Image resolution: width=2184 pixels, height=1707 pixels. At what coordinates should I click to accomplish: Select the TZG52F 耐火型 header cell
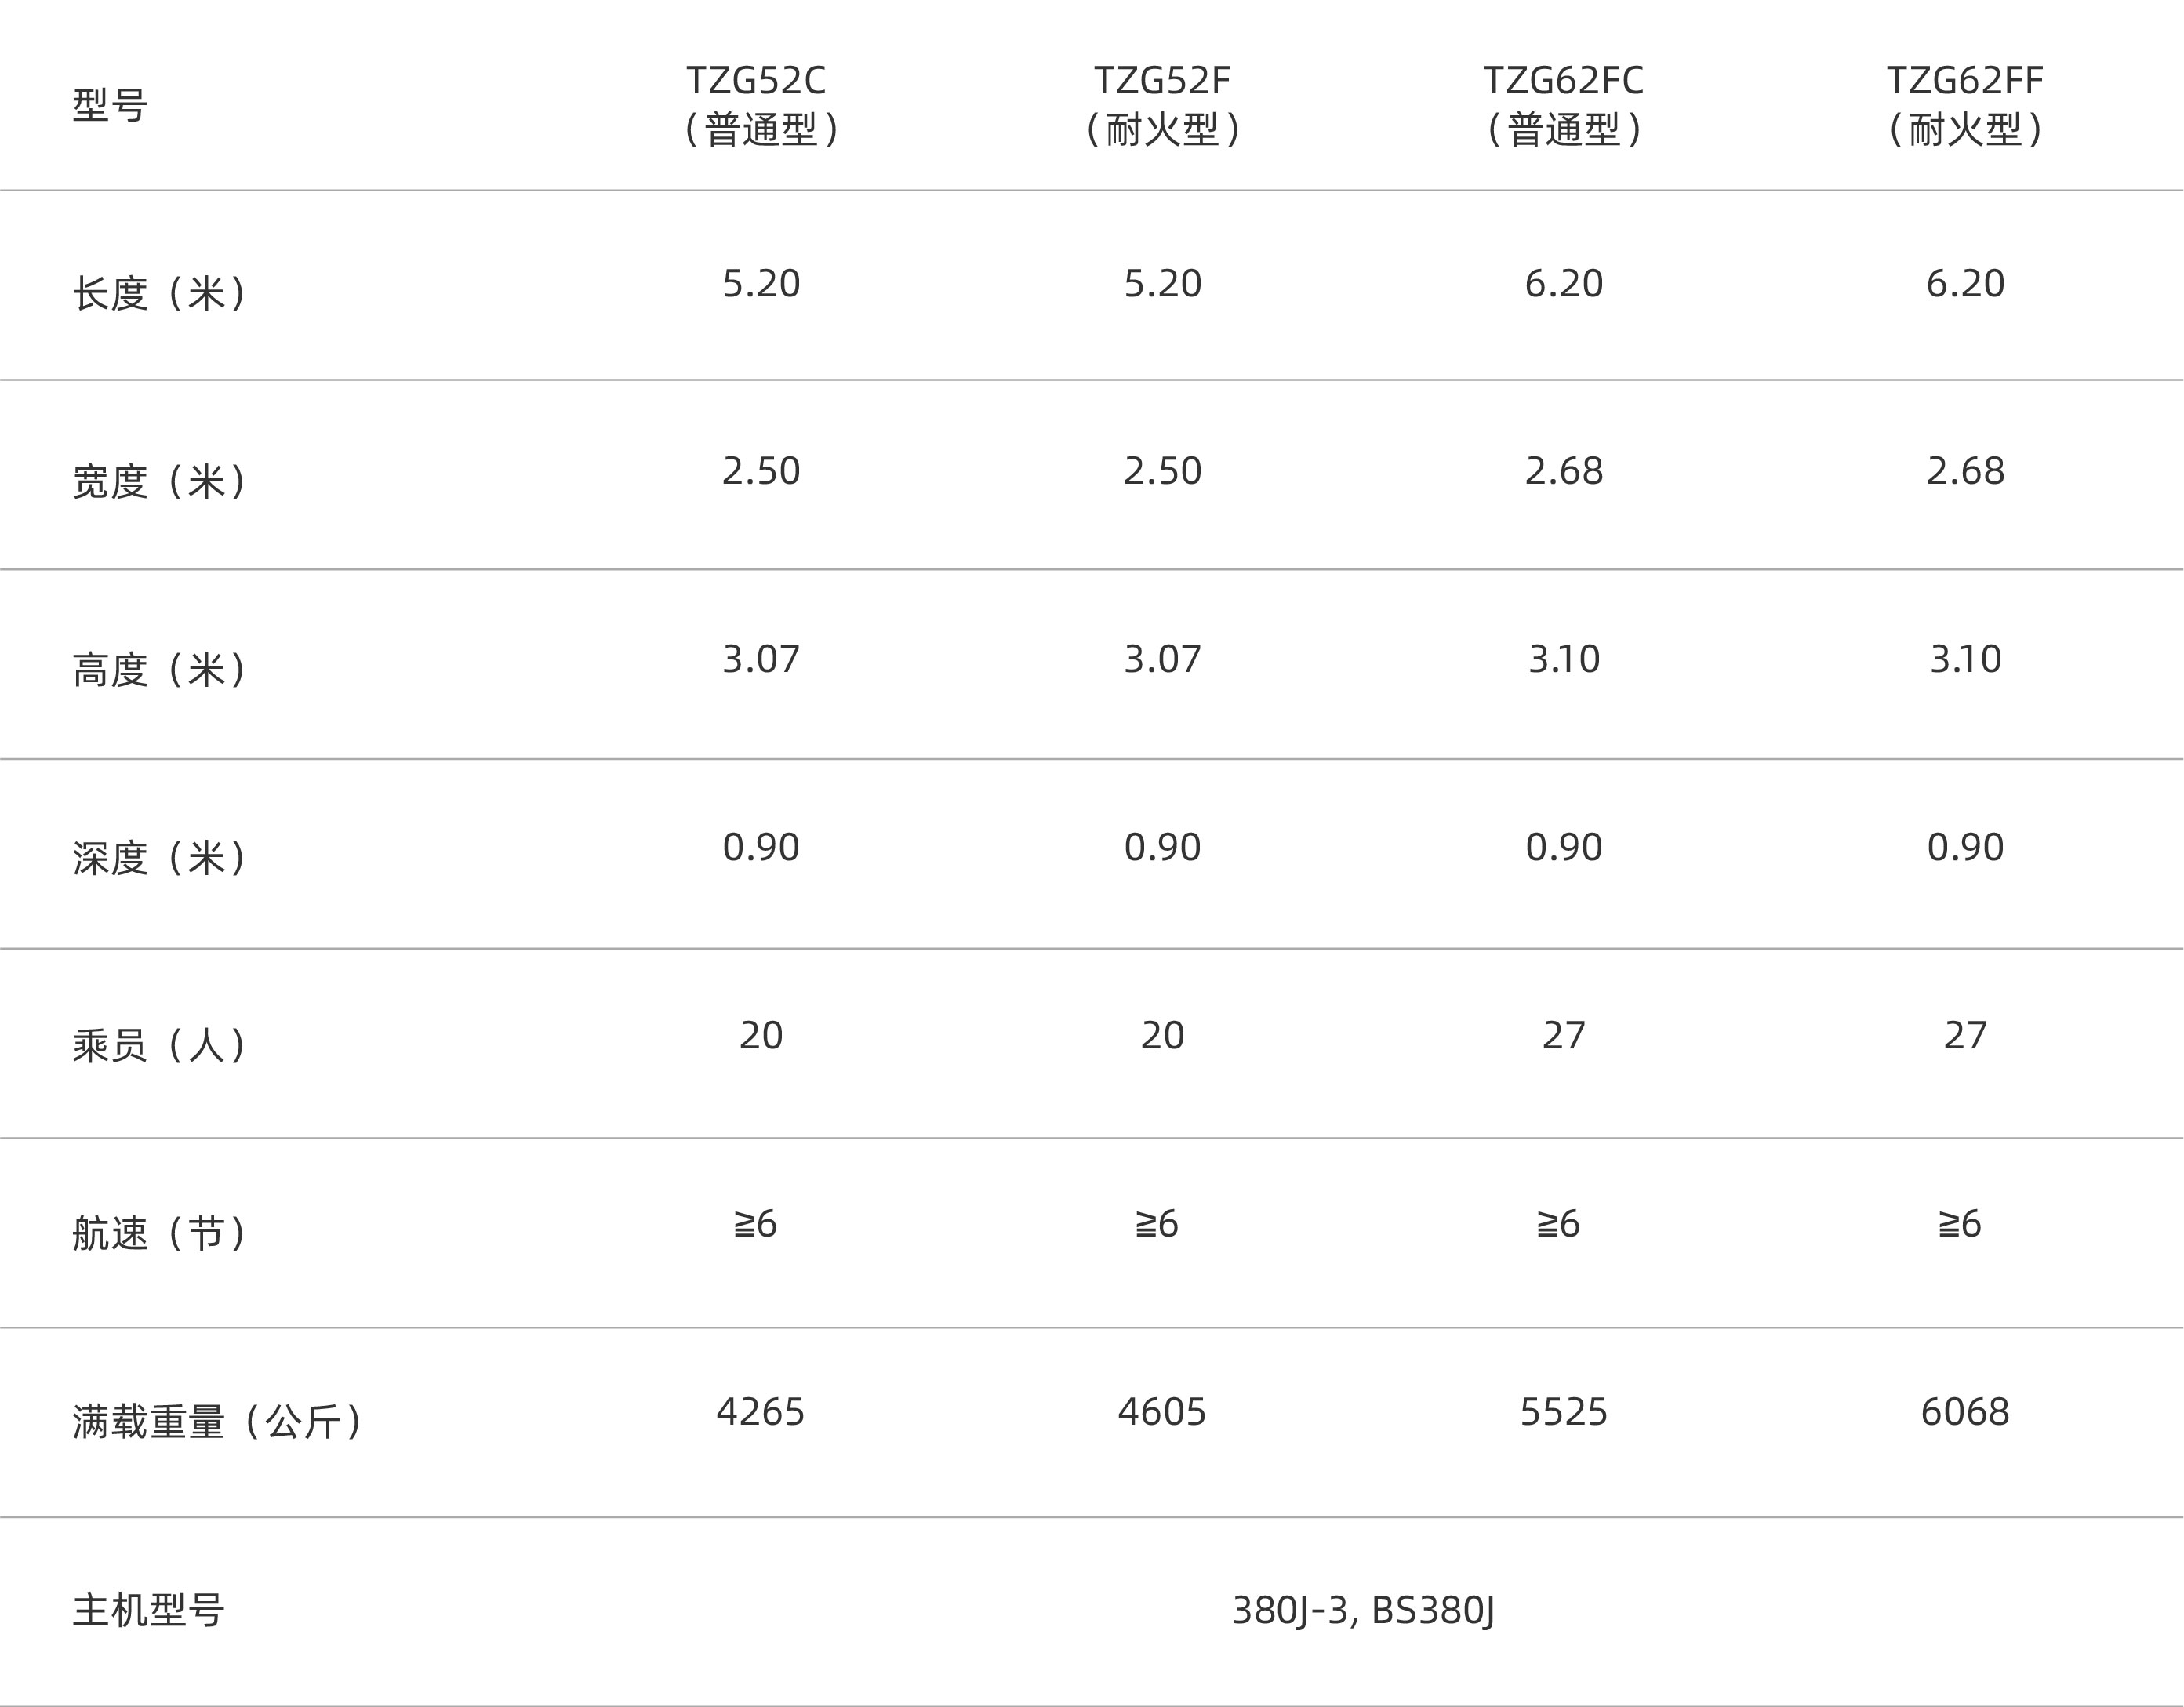[x=1162, y=105]
